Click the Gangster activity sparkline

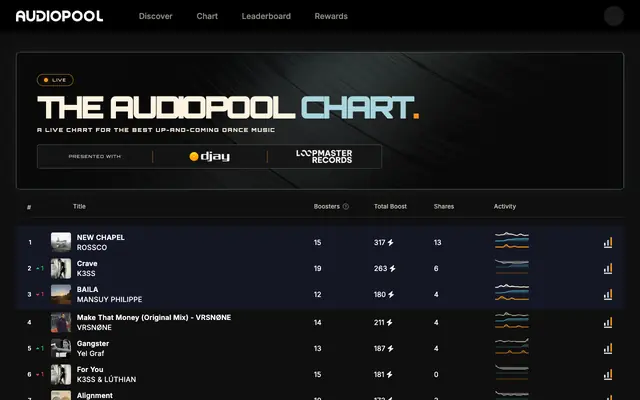tap(512, 346)
